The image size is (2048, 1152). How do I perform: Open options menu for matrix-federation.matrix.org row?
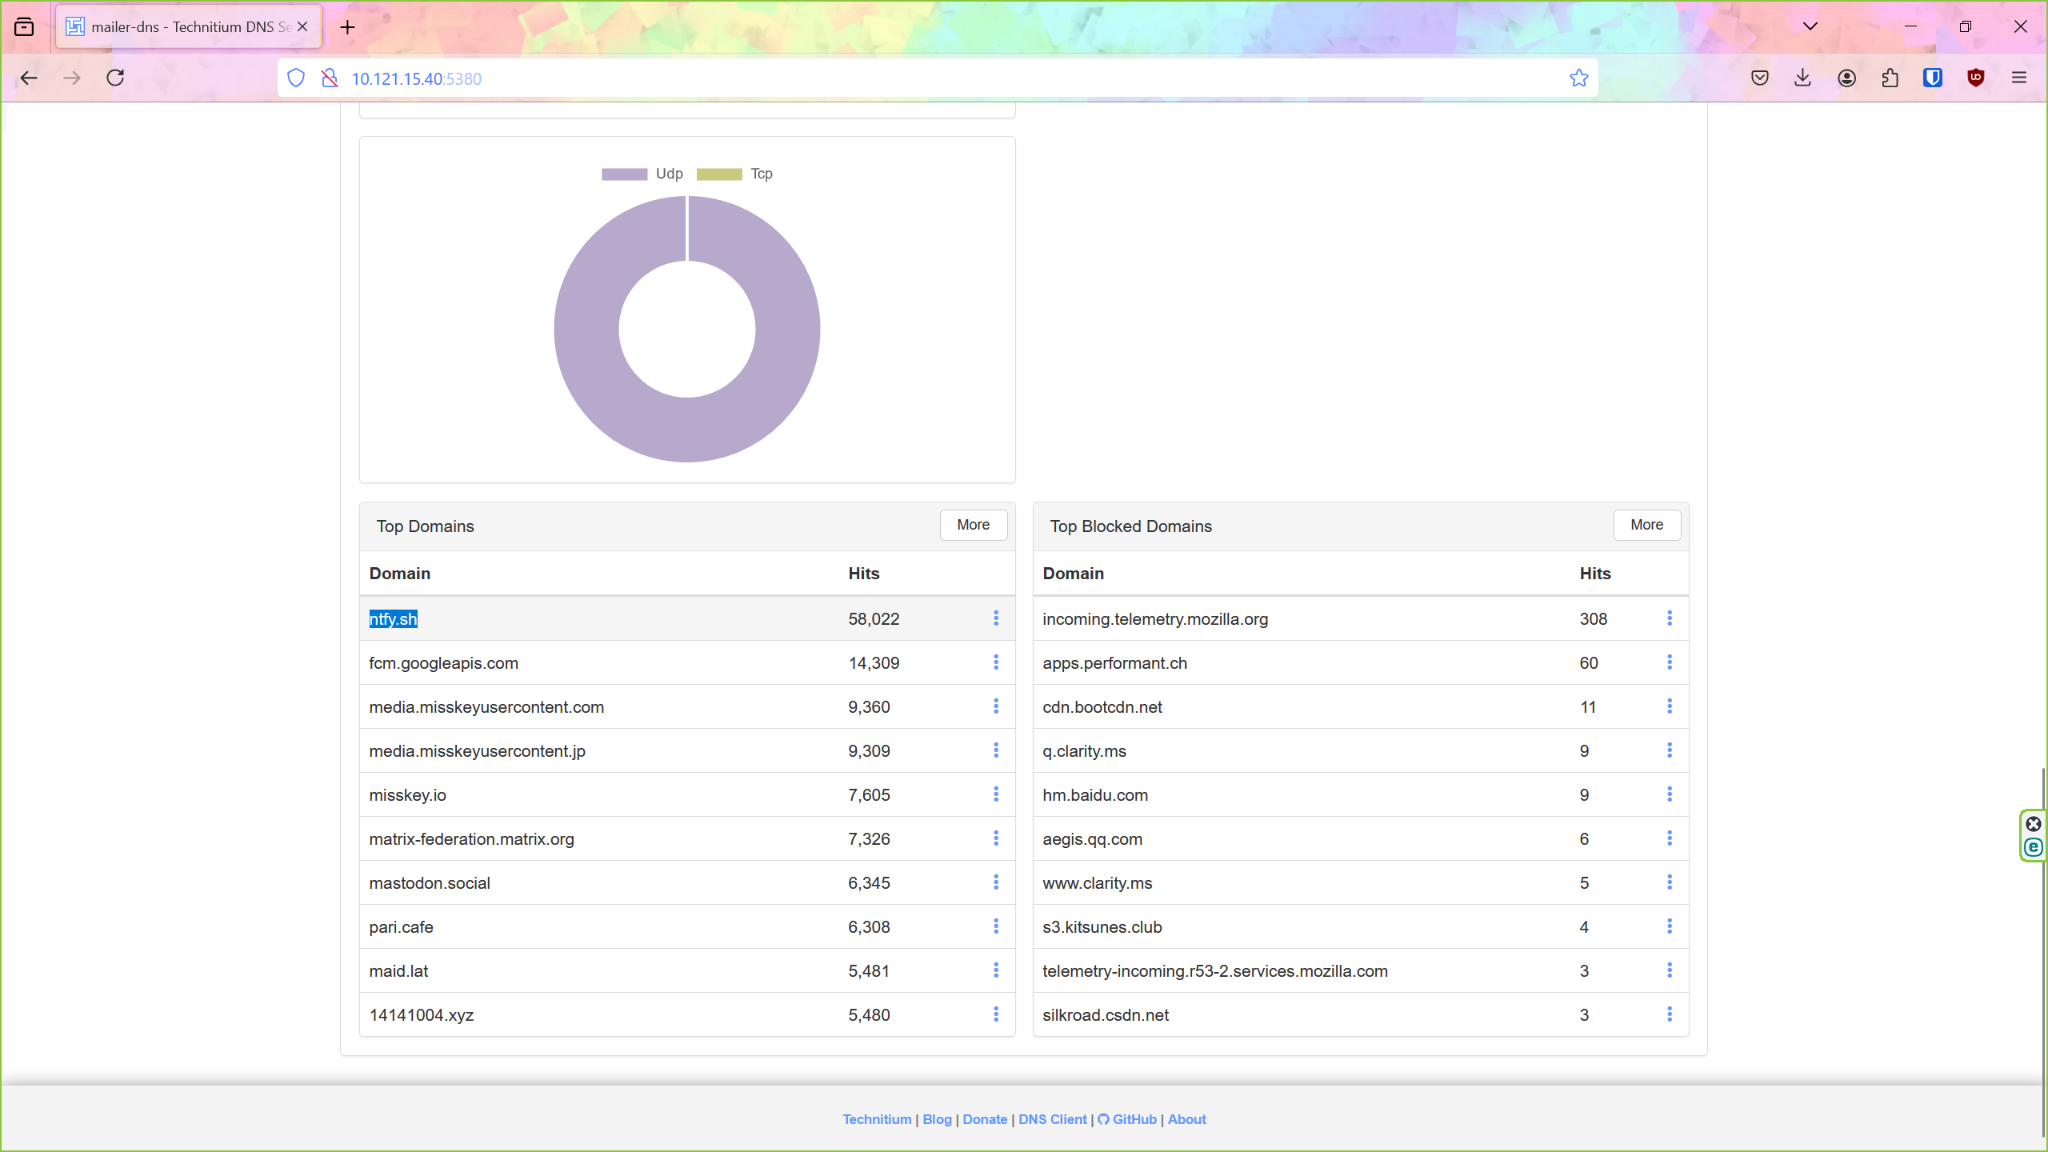point(996,838)
